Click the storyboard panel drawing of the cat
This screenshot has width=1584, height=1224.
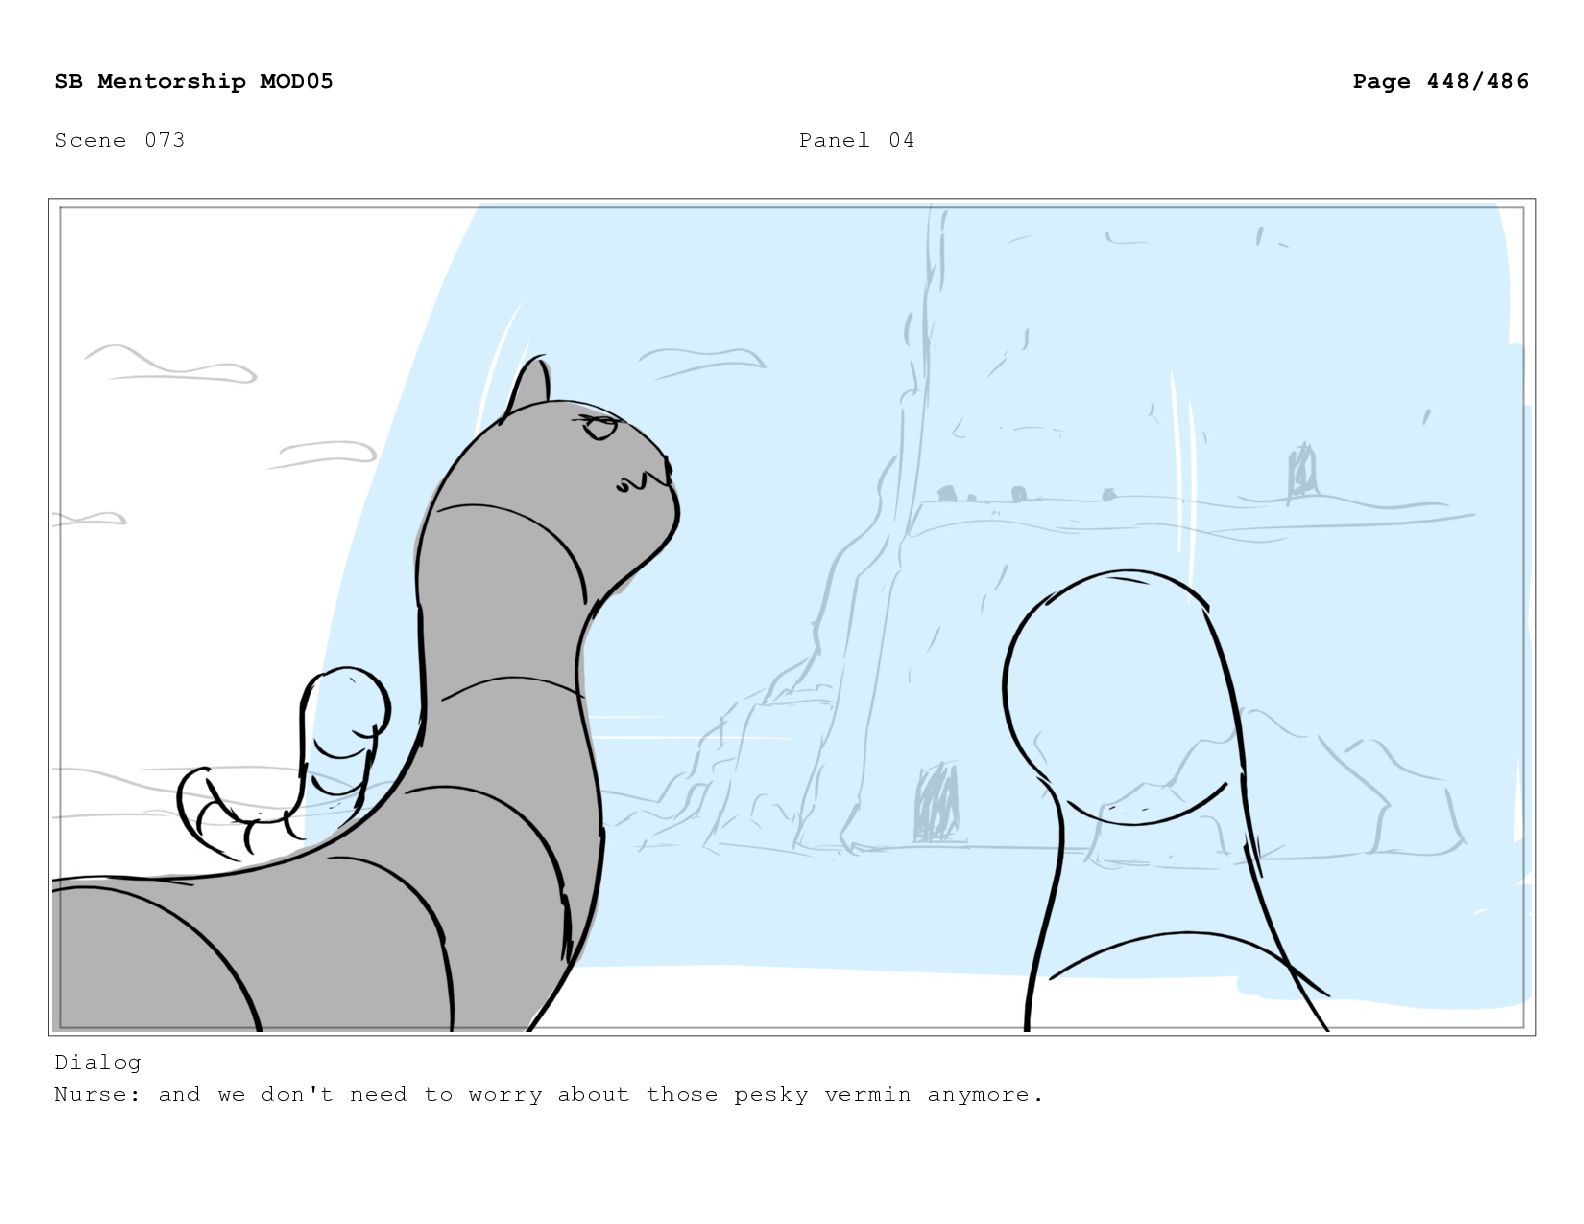tap(792, 617)
